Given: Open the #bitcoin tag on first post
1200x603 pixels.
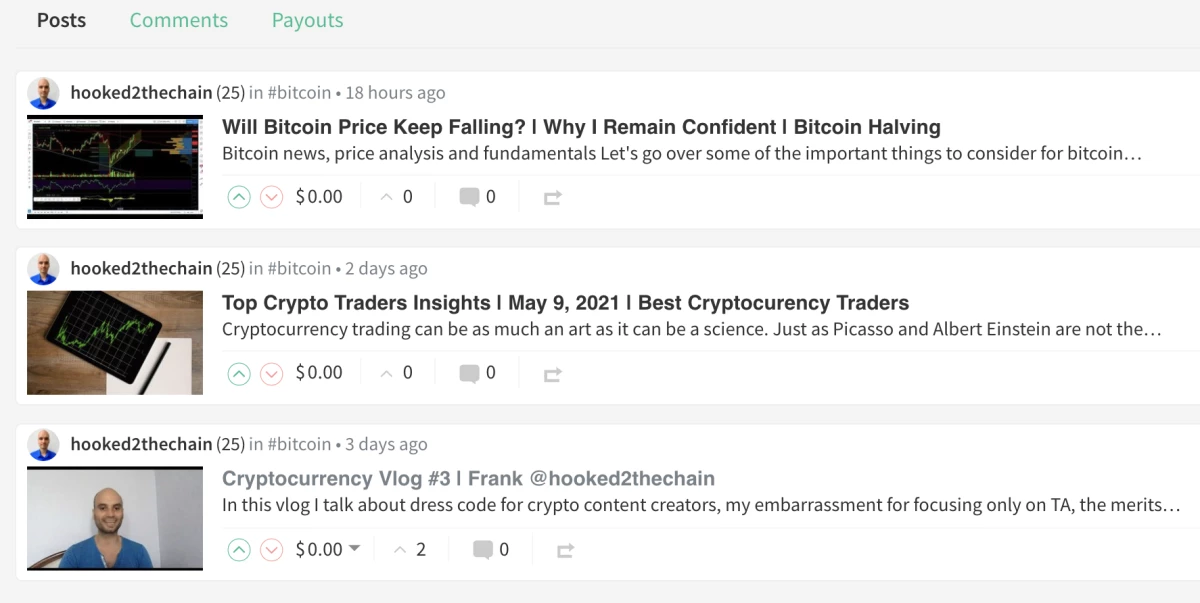Looking at the screenshot, I should (299, 93).
